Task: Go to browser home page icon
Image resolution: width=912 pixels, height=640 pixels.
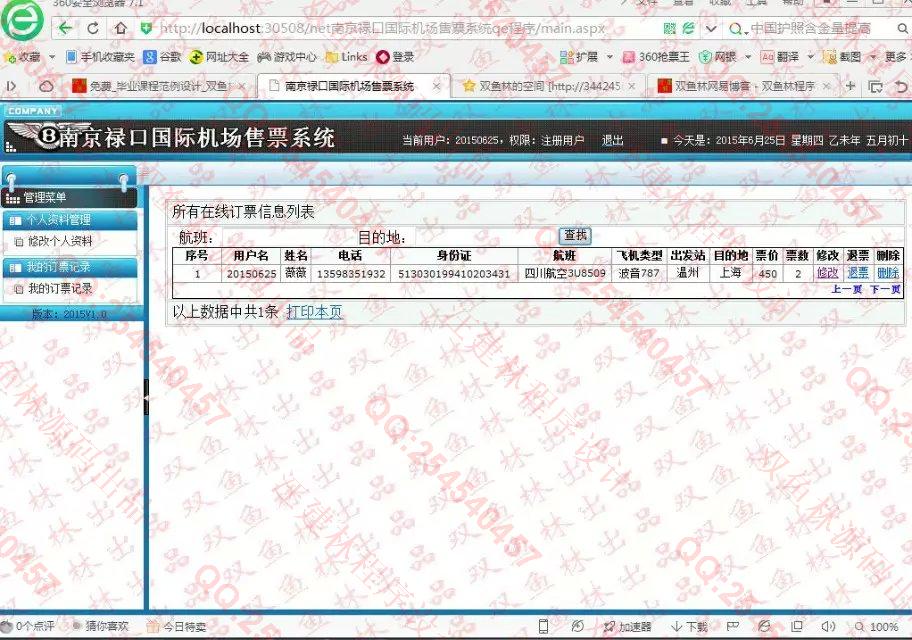Action: pyautogui.click(x=120, y=28)
